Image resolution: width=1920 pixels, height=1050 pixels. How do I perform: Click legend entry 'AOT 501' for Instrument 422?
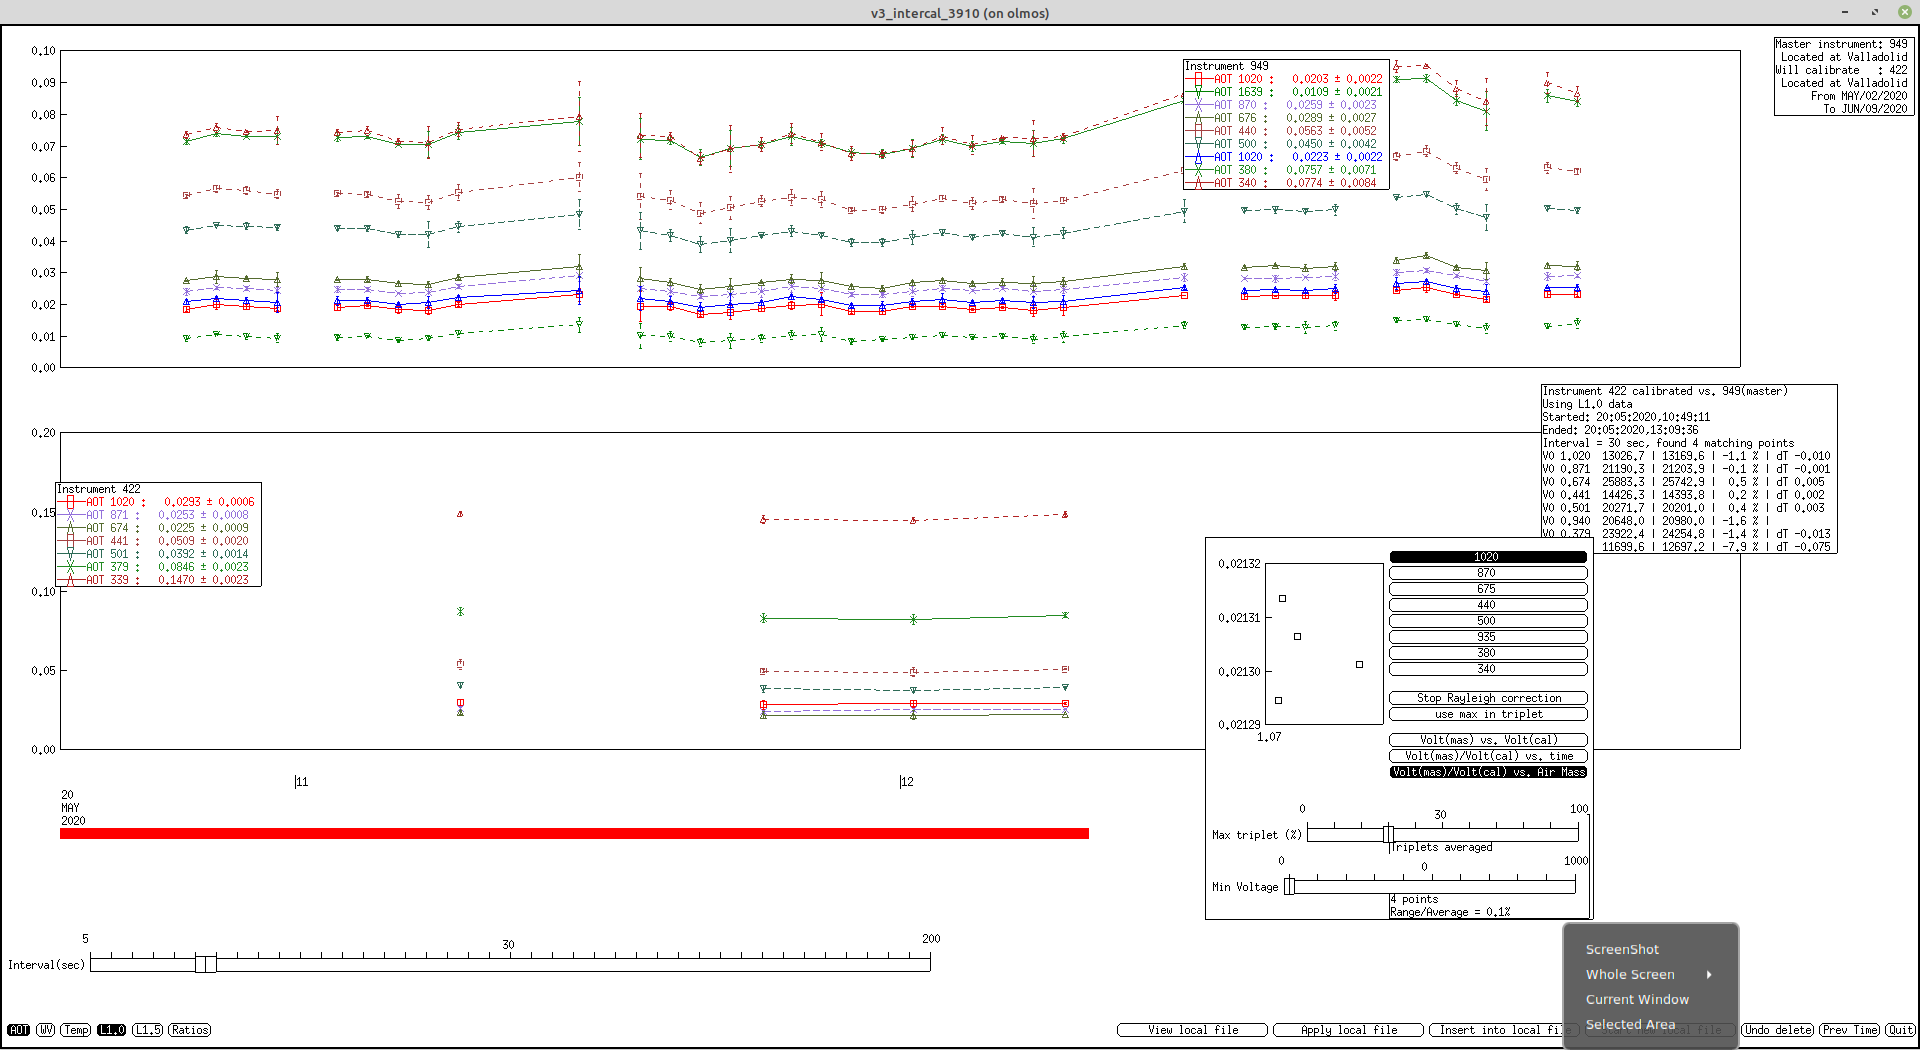tap(154, 554)
